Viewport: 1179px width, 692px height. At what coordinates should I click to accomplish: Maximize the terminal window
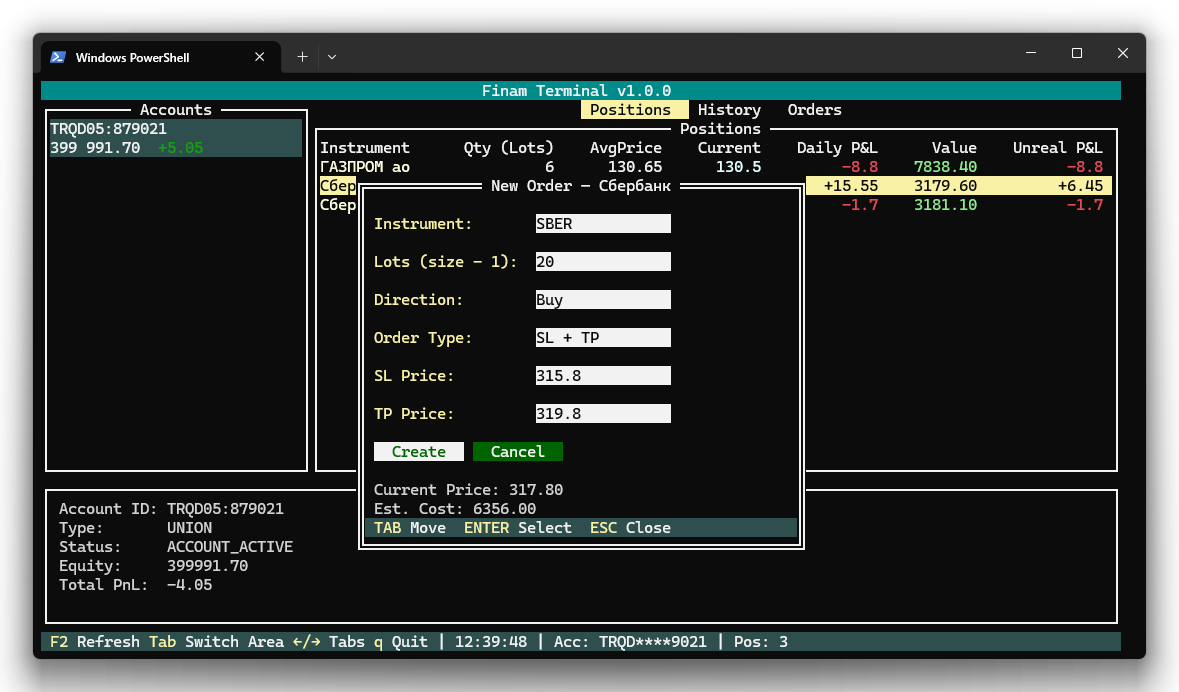tap(1077, 54)
